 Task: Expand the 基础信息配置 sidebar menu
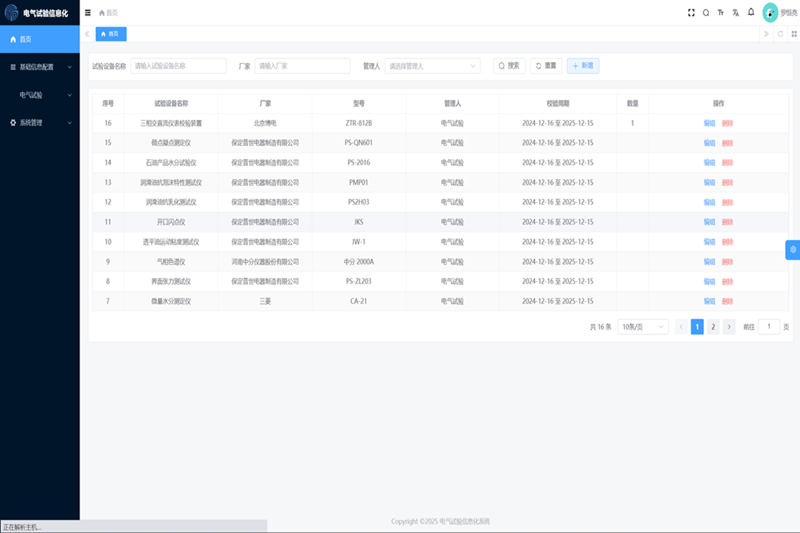(x=40, y=67)
